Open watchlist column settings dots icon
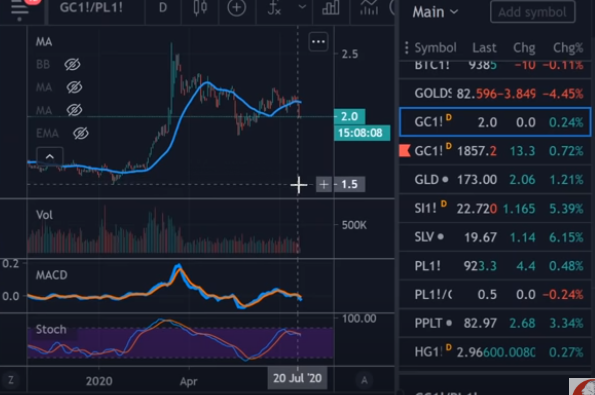 coord(406,48)
